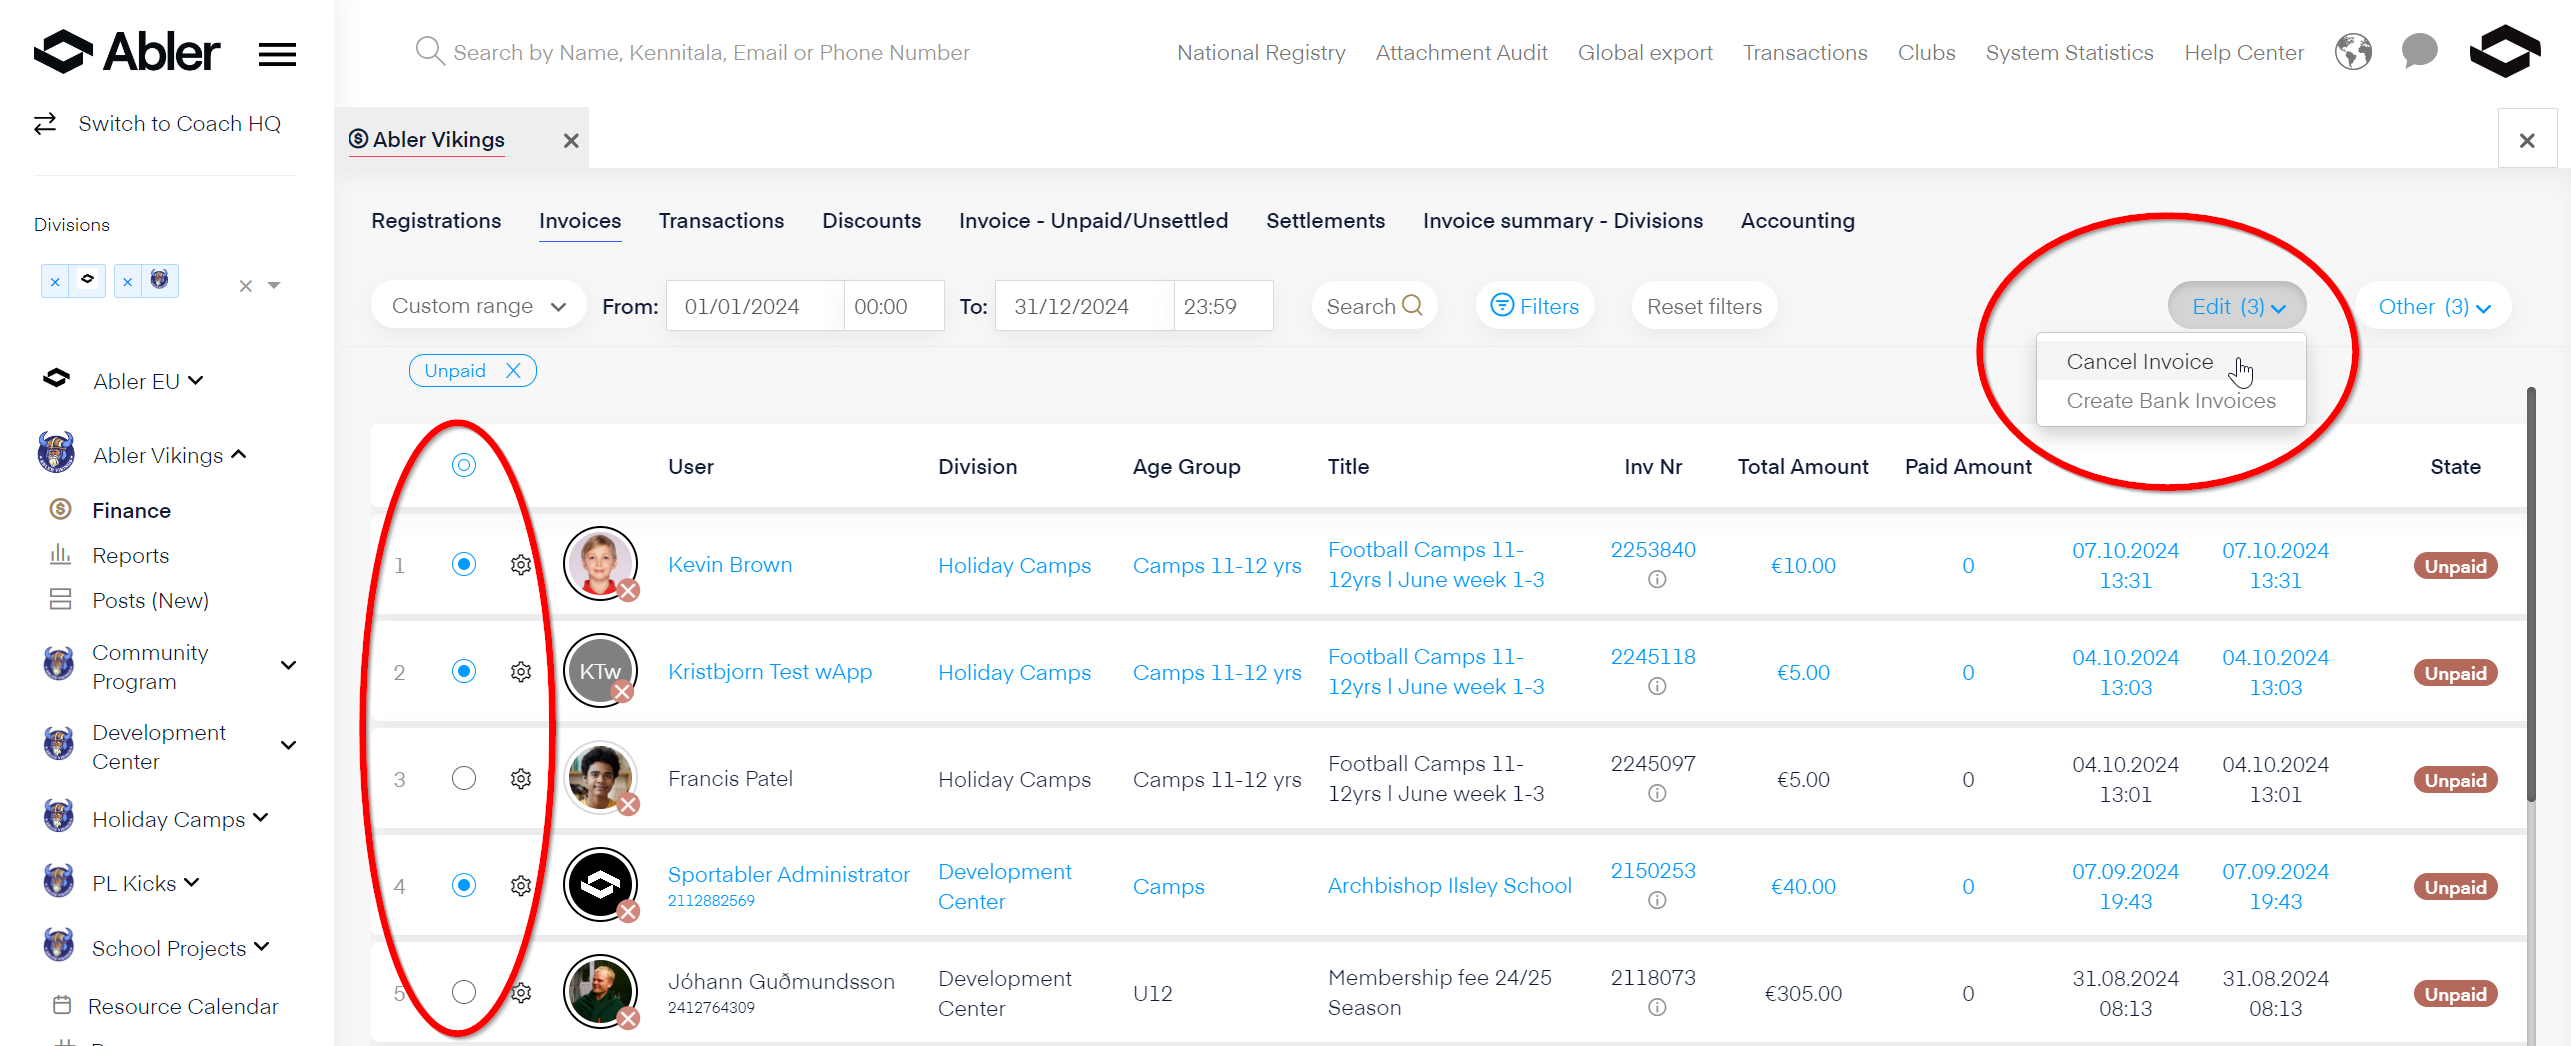Open the Custom range dropdown
Viewport: 2571px width, 1046px height.
479,307
